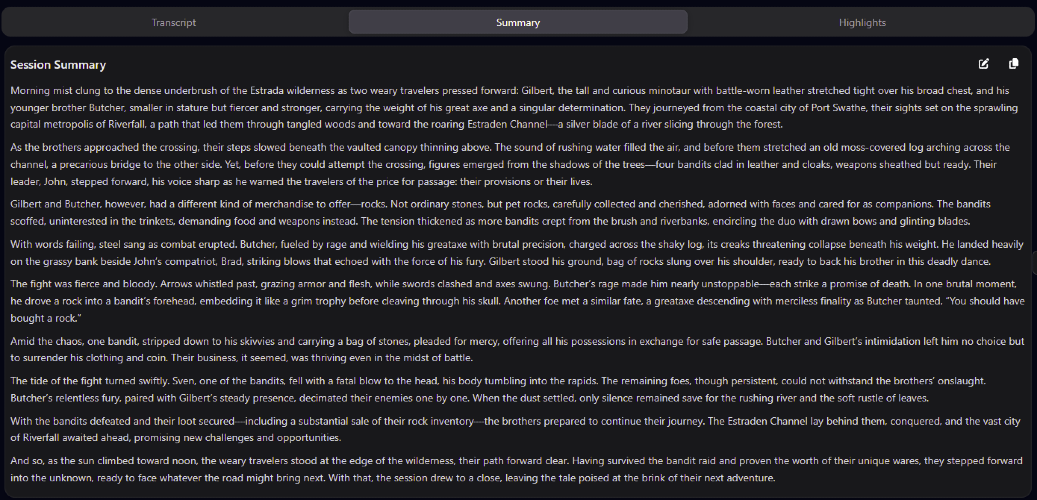Click the paragraph starting "Amid the chaos"
Image resolution: width=1037 pixels, height=500 pixels.
click(516, 350)
